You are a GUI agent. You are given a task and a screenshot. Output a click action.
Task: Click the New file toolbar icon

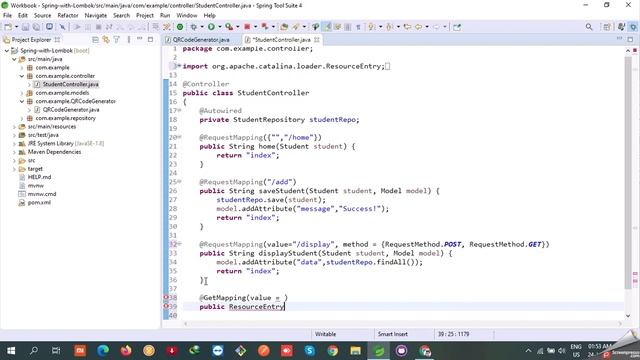coord(8,27)
